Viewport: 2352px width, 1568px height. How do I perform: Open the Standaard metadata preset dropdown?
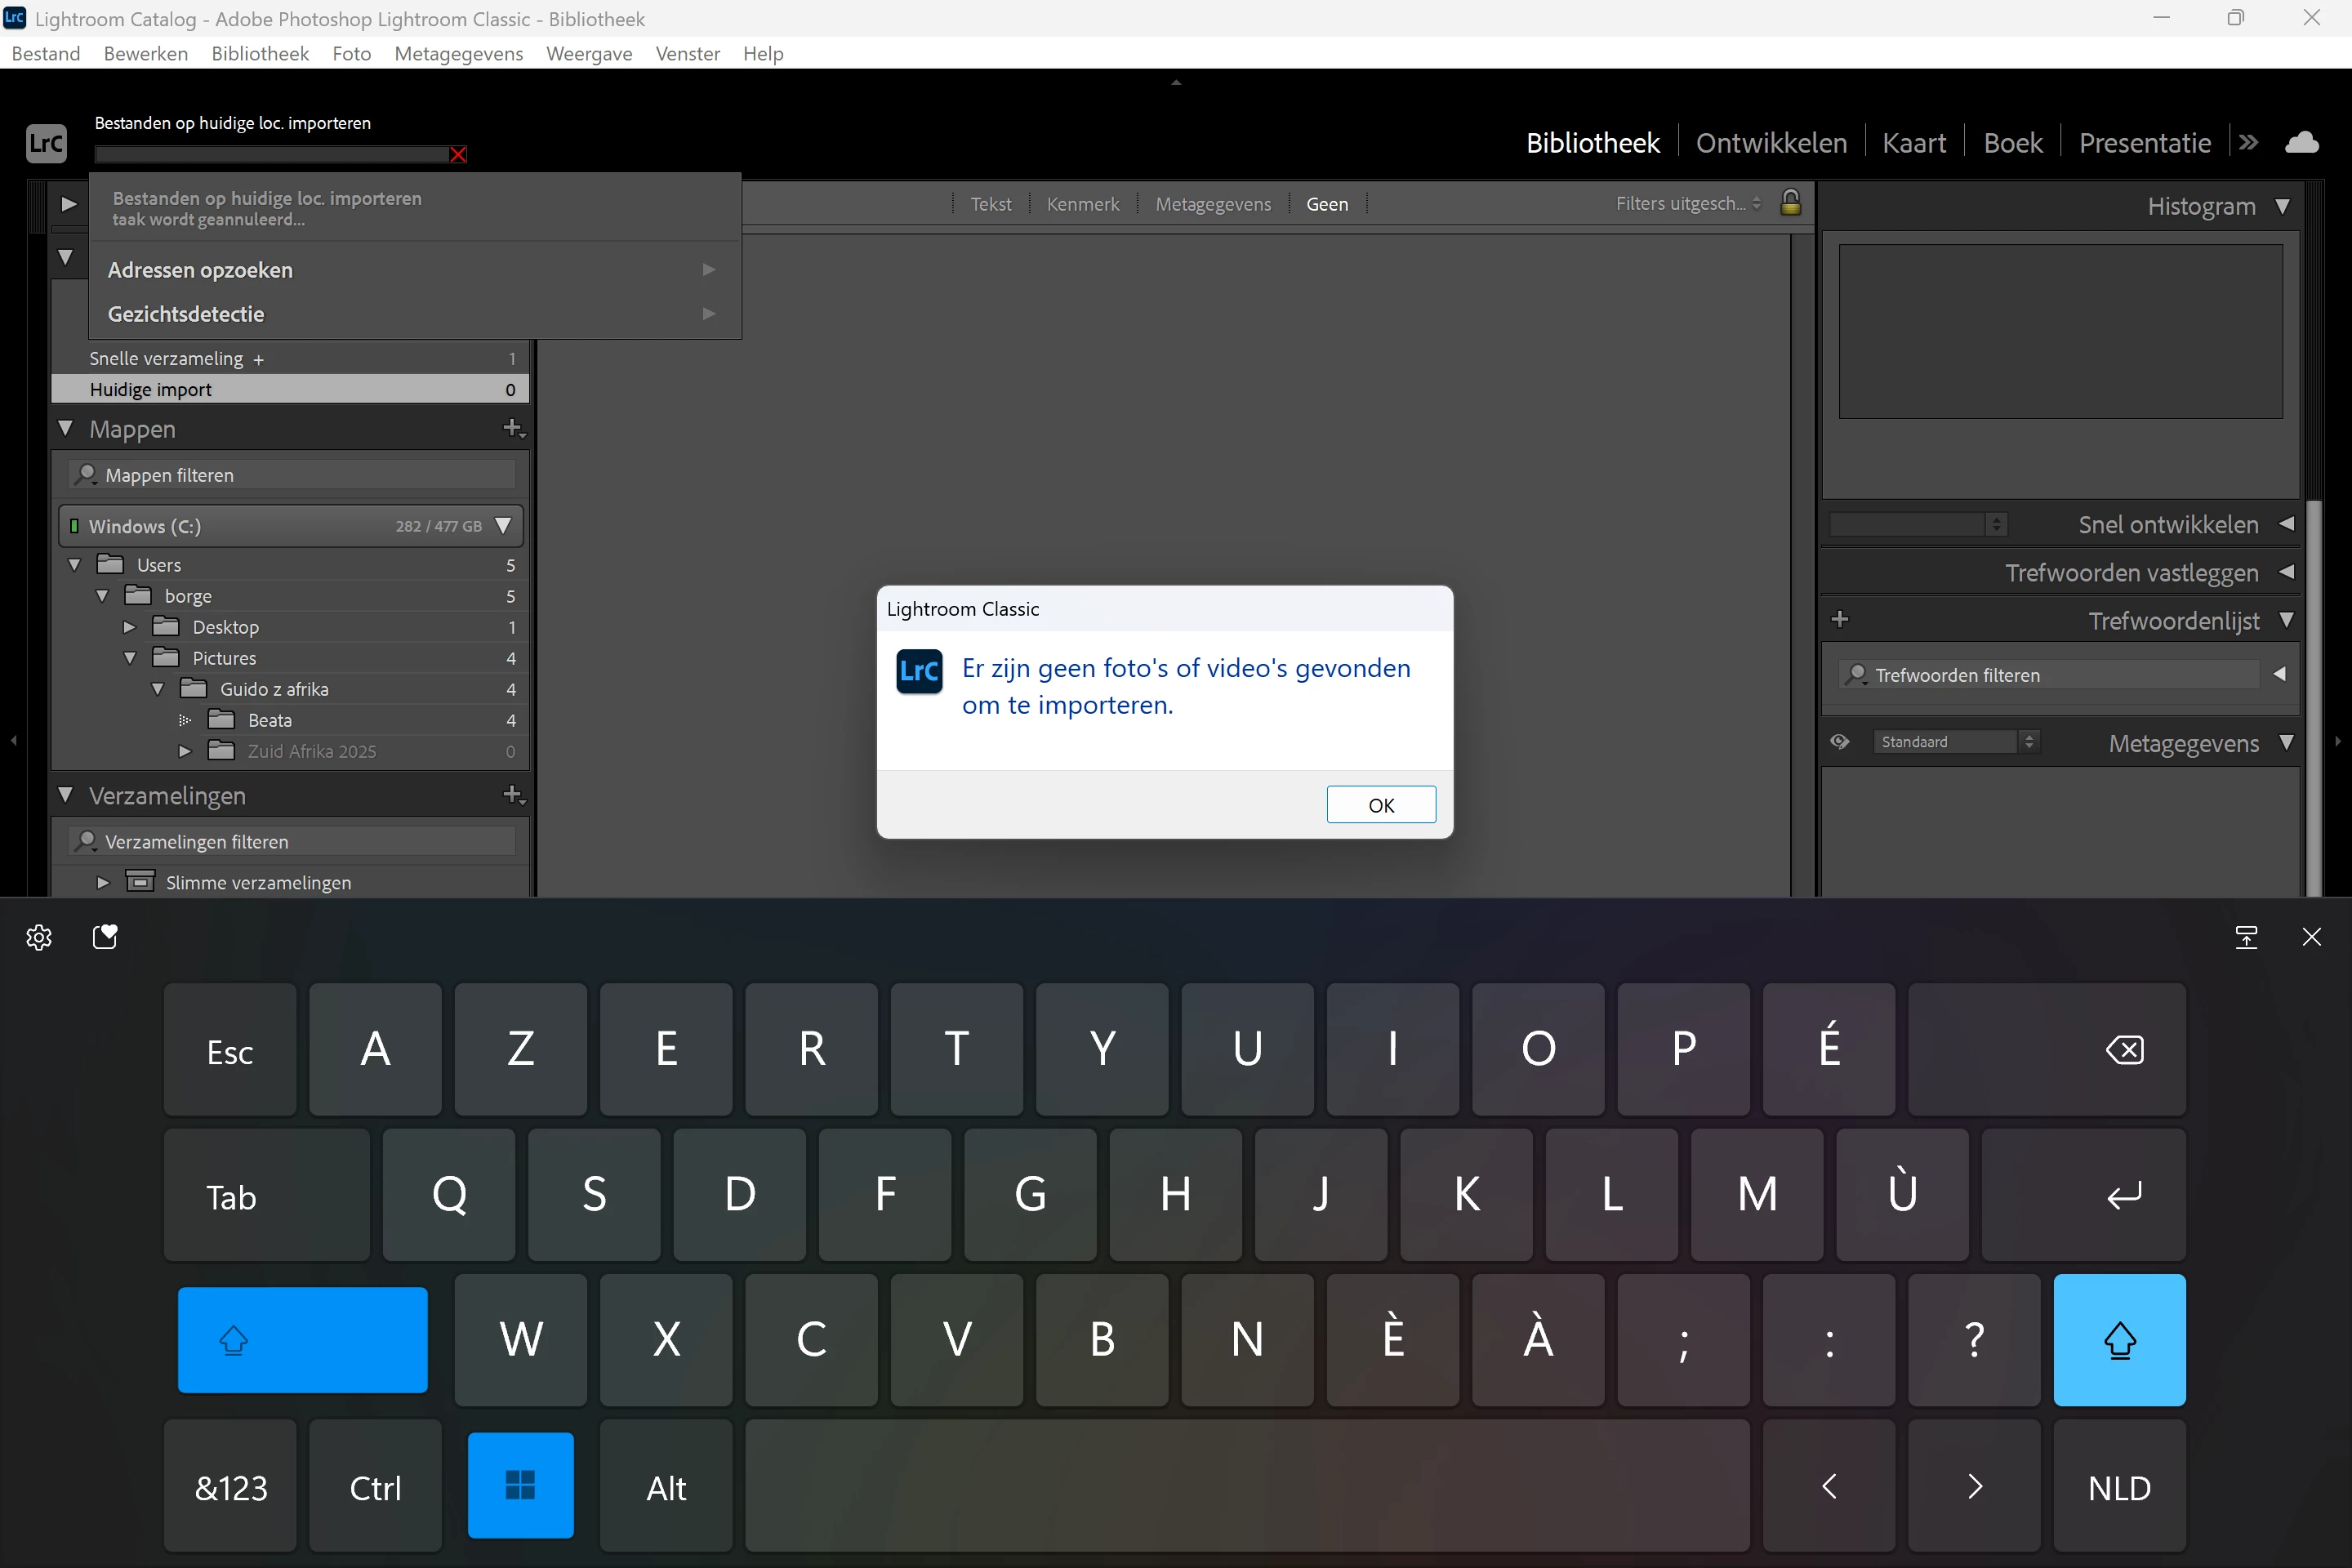pos(1954,742)
